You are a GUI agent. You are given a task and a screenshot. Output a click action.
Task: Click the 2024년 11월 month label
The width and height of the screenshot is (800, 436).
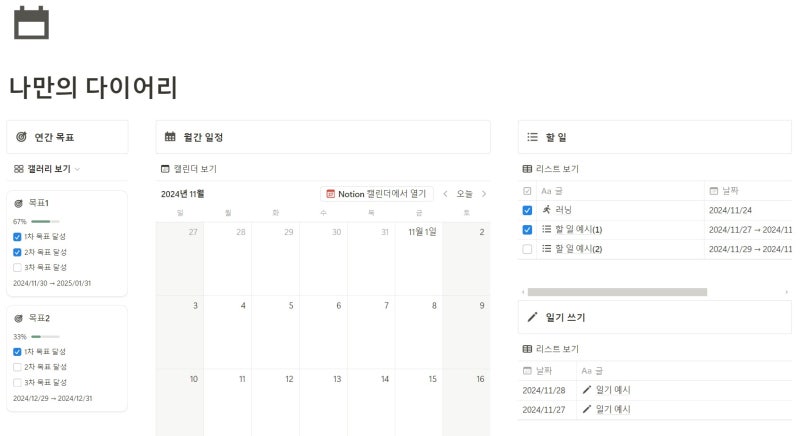coord(183,194)
